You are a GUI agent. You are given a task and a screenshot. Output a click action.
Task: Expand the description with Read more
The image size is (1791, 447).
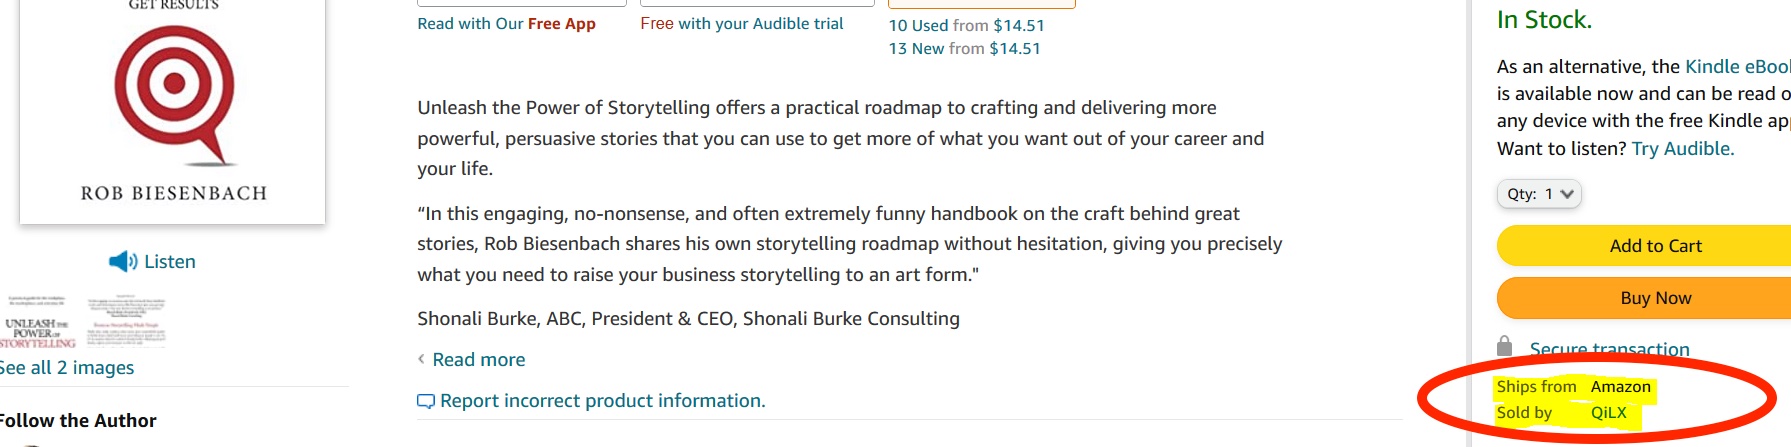click(478, 360)
